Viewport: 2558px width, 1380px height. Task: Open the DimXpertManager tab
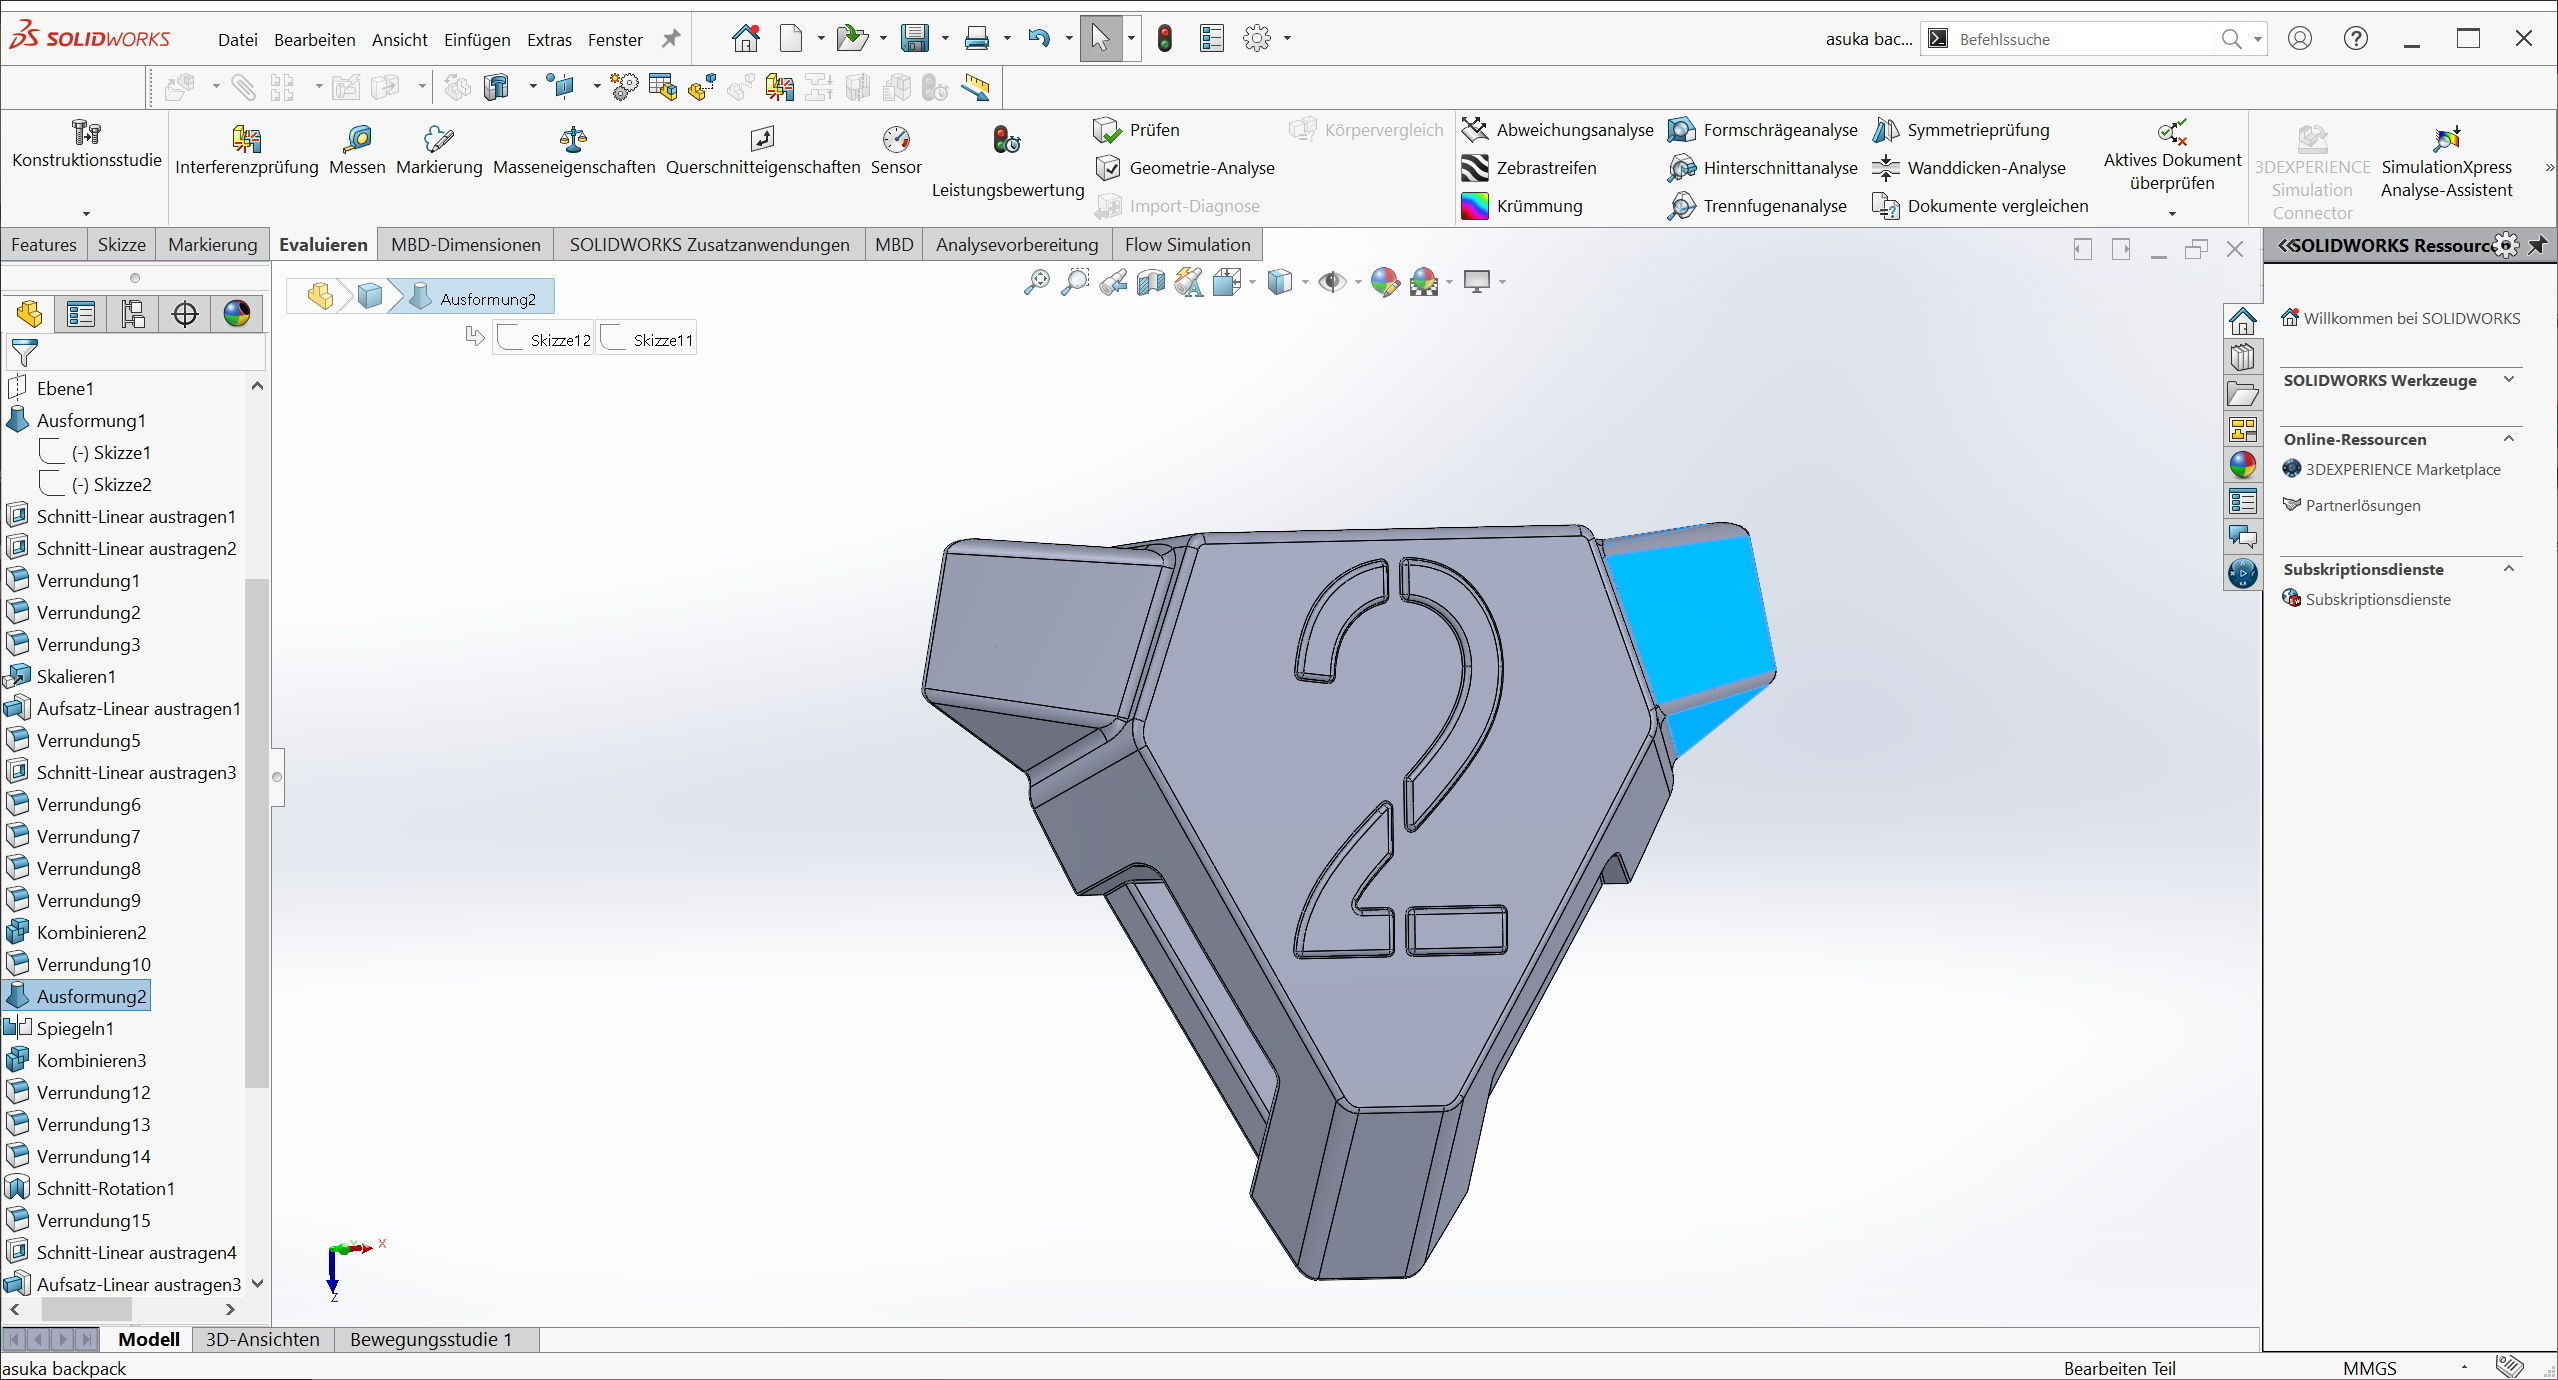(185, 314)
